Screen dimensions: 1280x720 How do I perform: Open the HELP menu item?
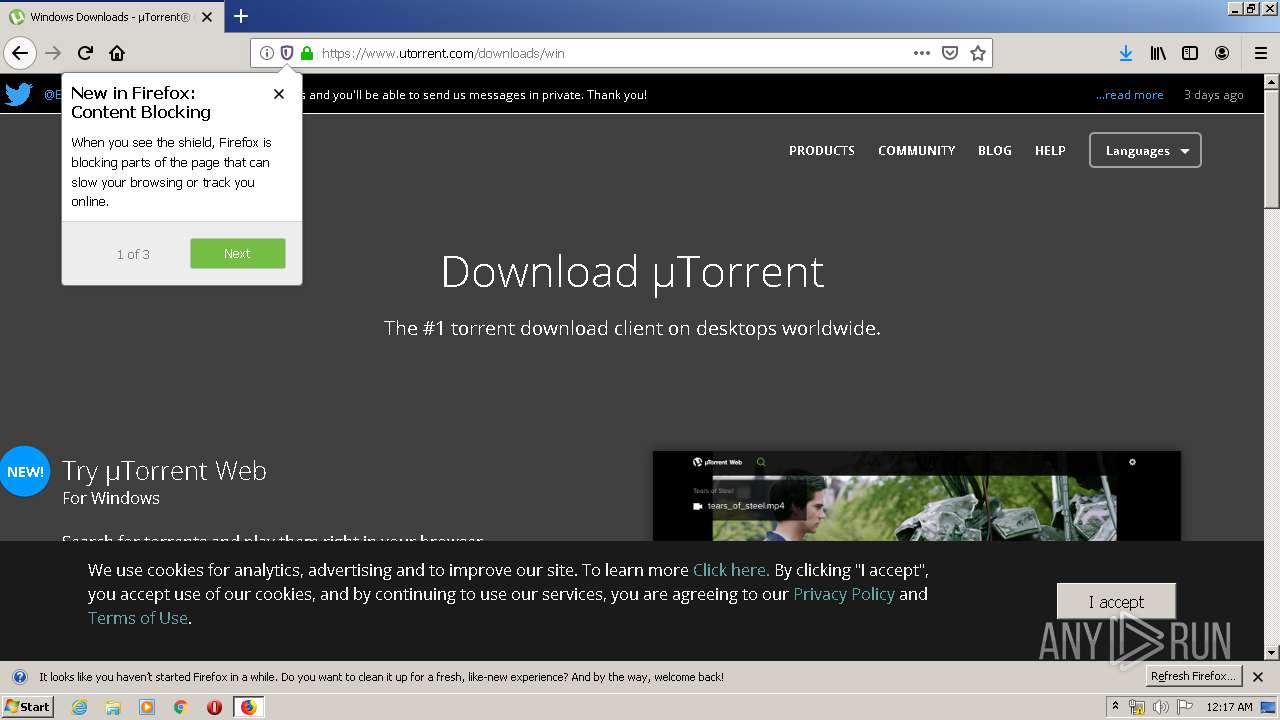tap(1050, 151)
